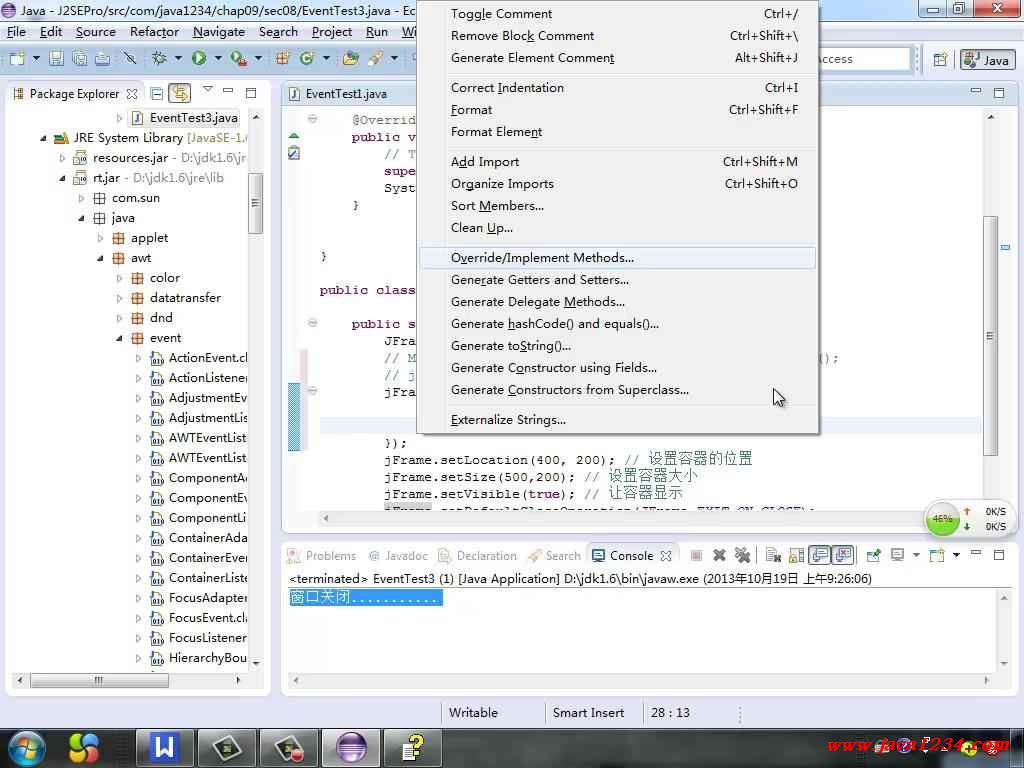Image resolution: width=1024 pixels, height=768 pixels.
Task: Click the four-colored clover taskbar icon
Action: (84, 748)
